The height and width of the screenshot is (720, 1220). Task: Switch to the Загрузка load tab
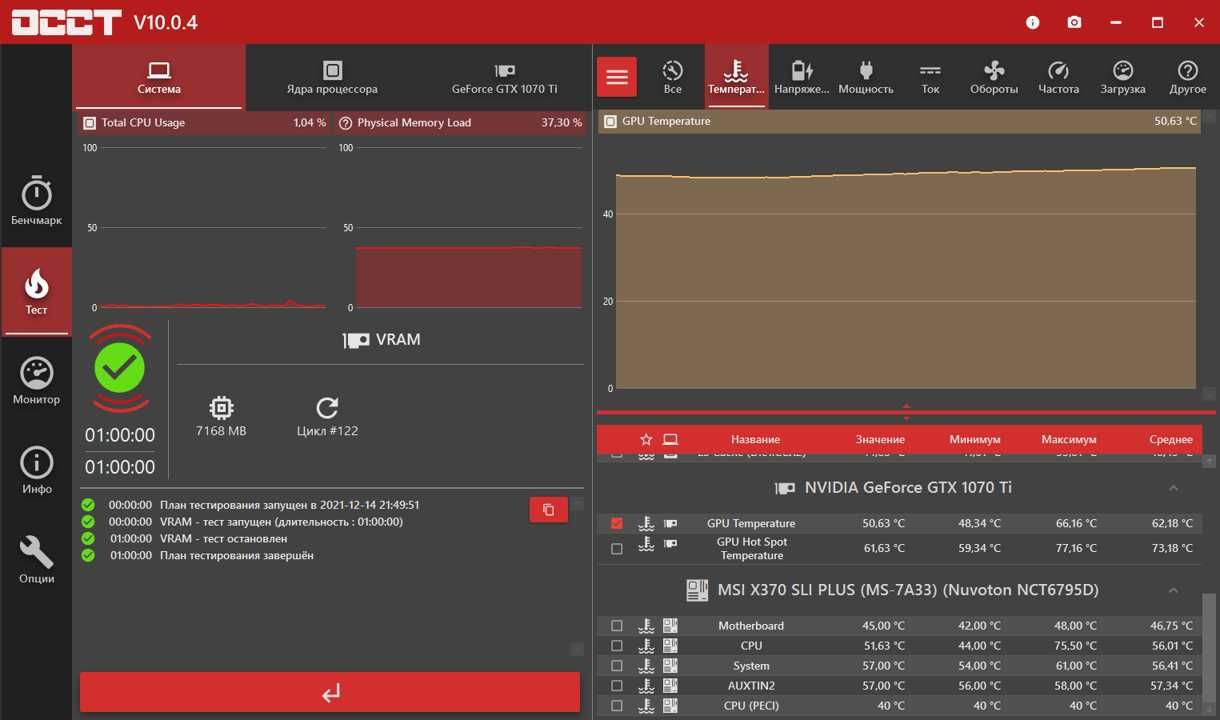[x=1123, y=77]
